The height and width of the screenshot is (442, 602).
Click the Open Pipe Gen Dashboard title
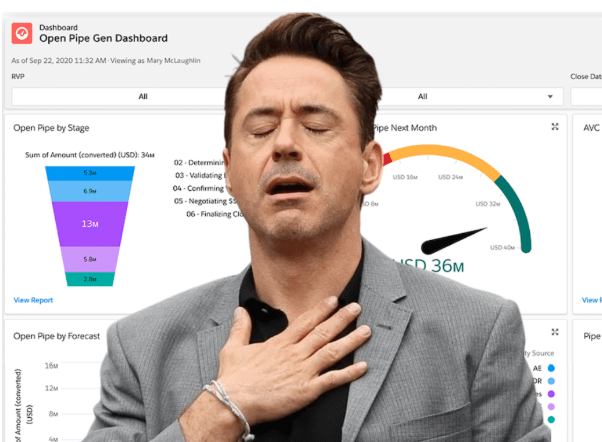pos(103,38)
